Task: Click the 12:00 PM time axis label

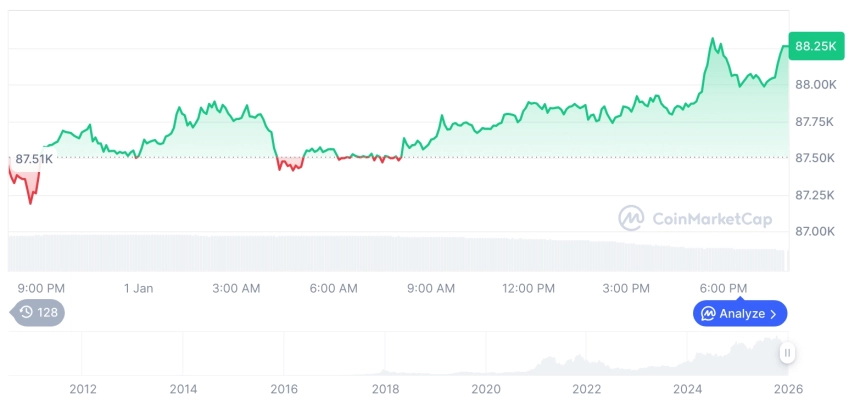Action: (528, 288)
